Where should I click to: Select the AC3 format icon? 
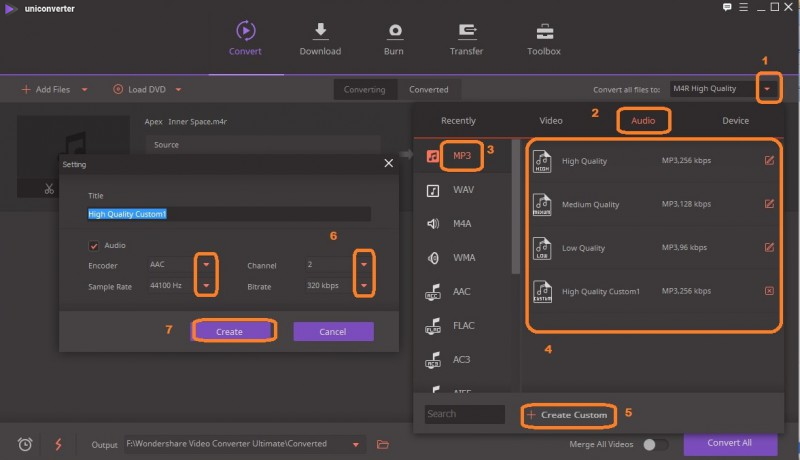433,360
